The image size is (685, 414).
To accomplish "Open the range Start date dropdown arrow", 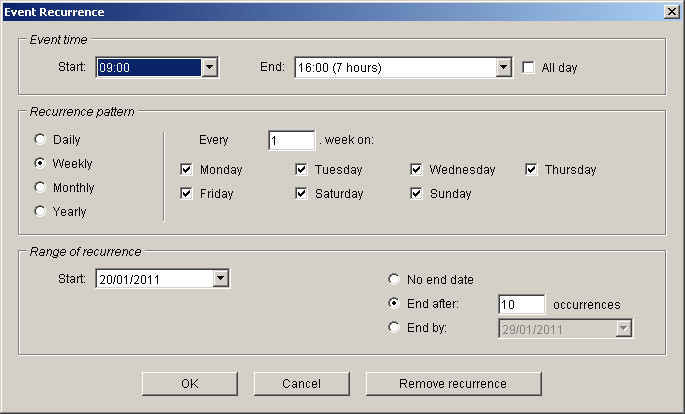I will (221, 279).
